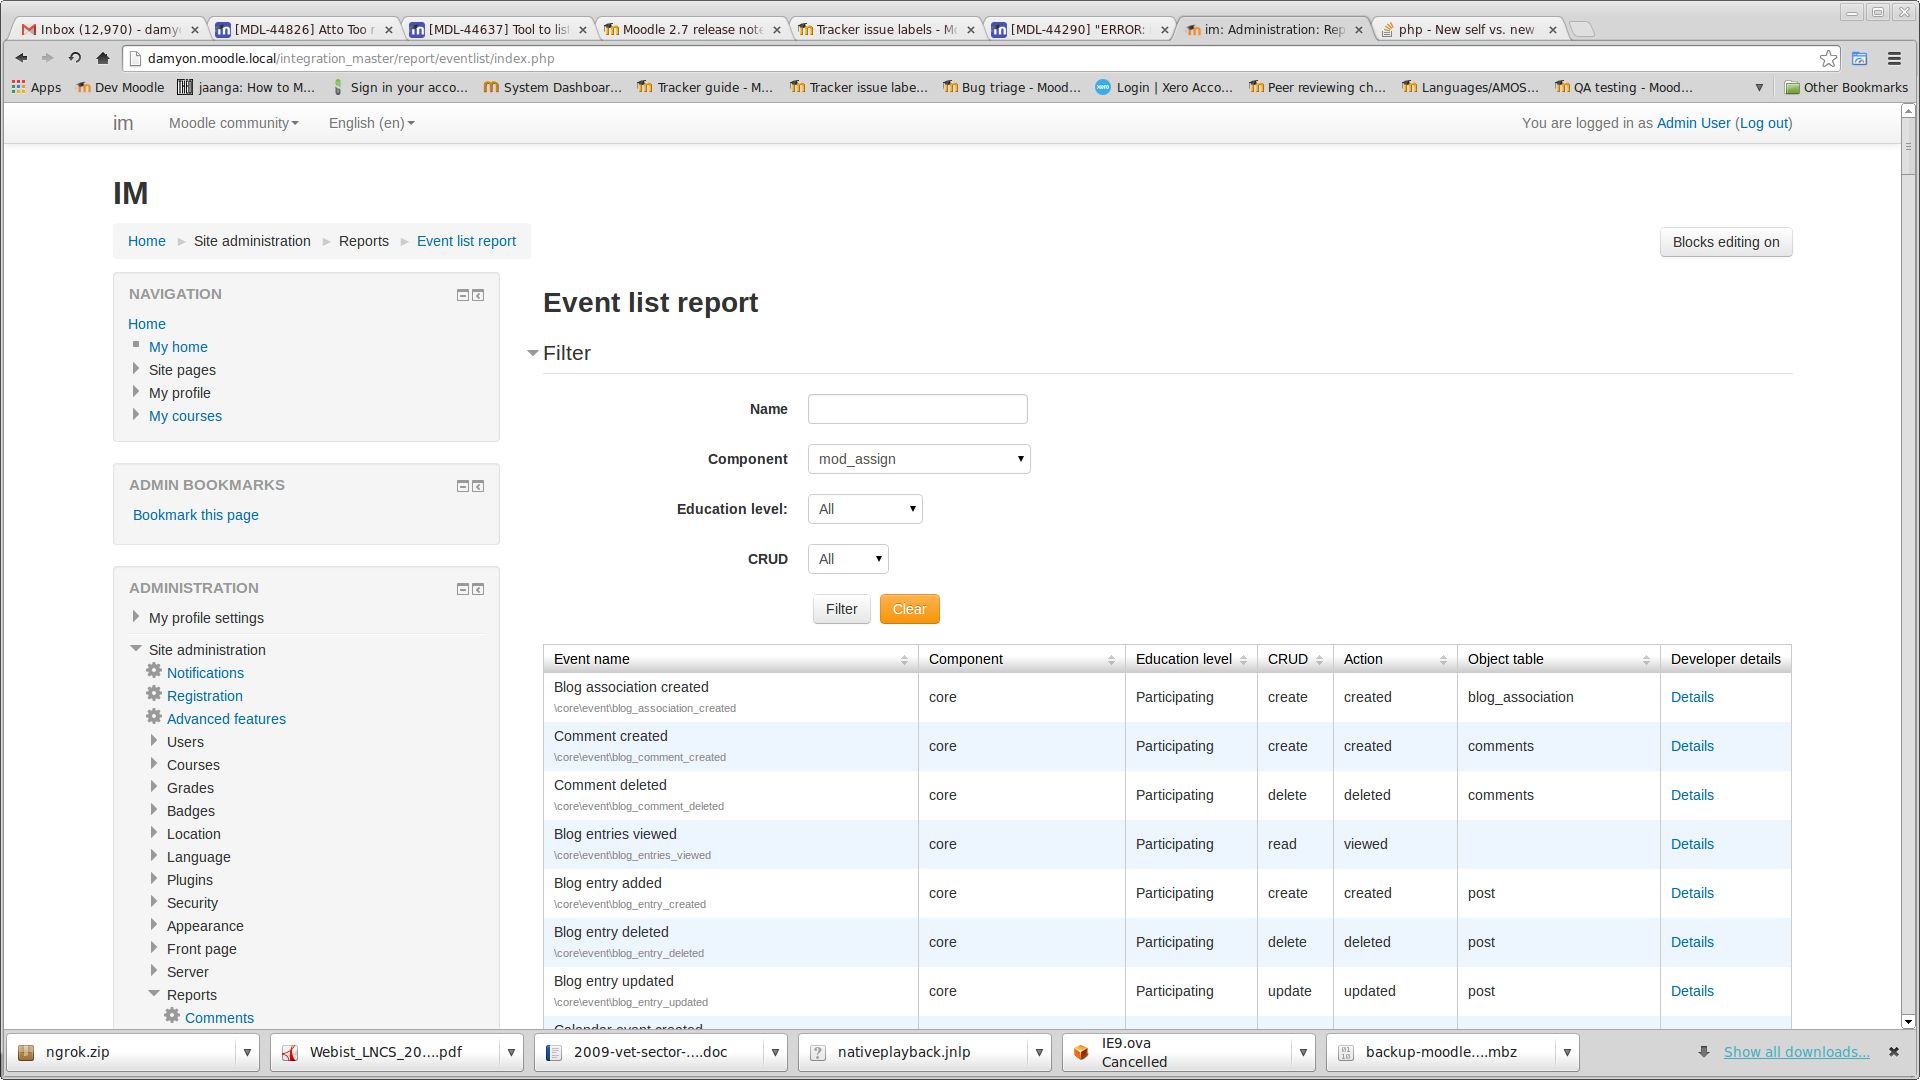Viewport: 1920px width, 1080px height.
Task: Open English (en) language menu
Action: (x=372, y=123)
